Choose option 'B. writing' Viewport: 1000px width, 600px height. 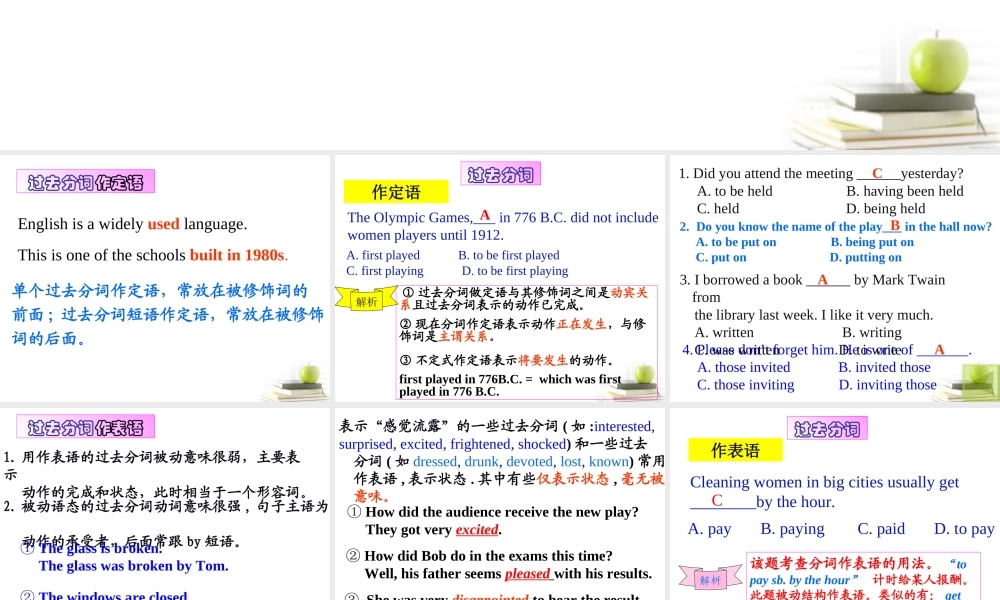coord(872,332)
